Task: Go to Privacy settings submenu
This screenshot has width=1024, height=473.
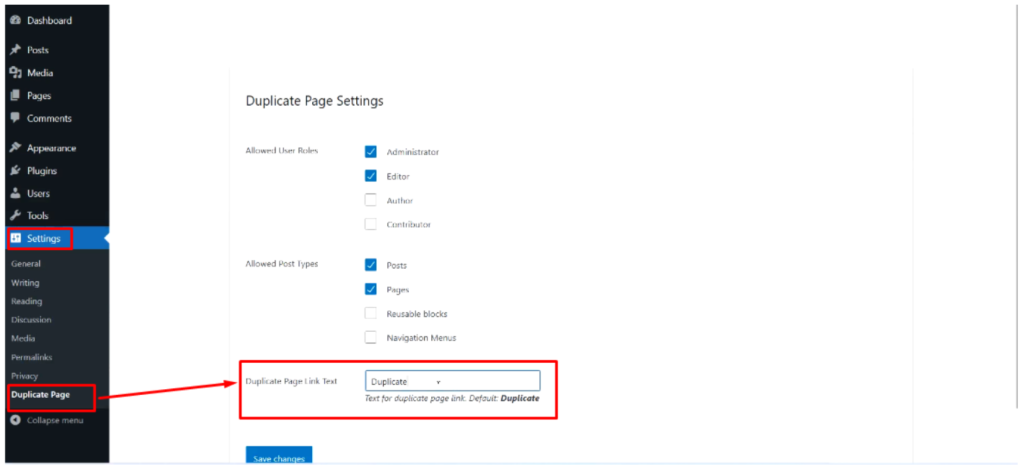Action: tap(25, 376)
